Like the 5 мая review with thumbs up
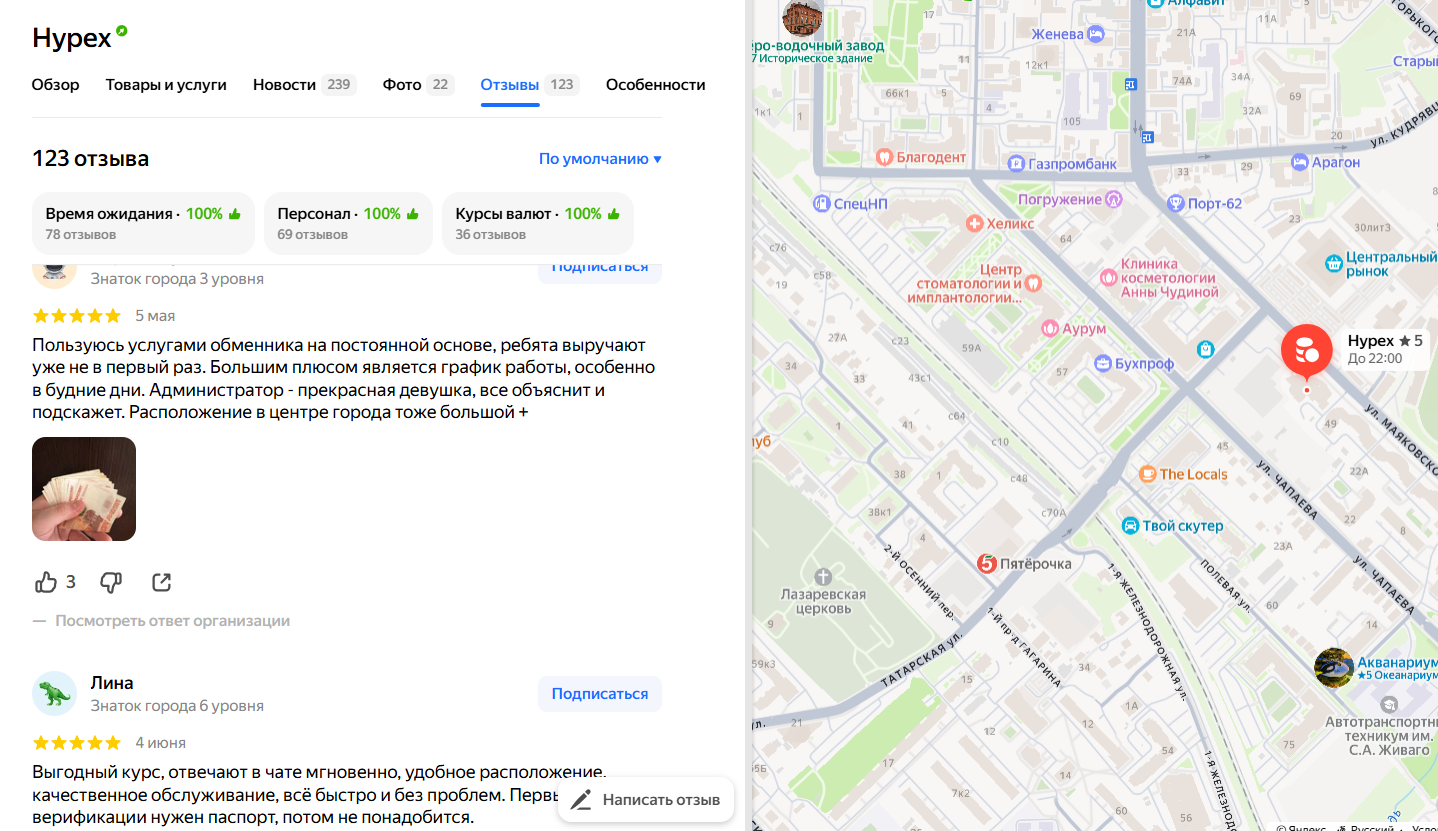 46,582
